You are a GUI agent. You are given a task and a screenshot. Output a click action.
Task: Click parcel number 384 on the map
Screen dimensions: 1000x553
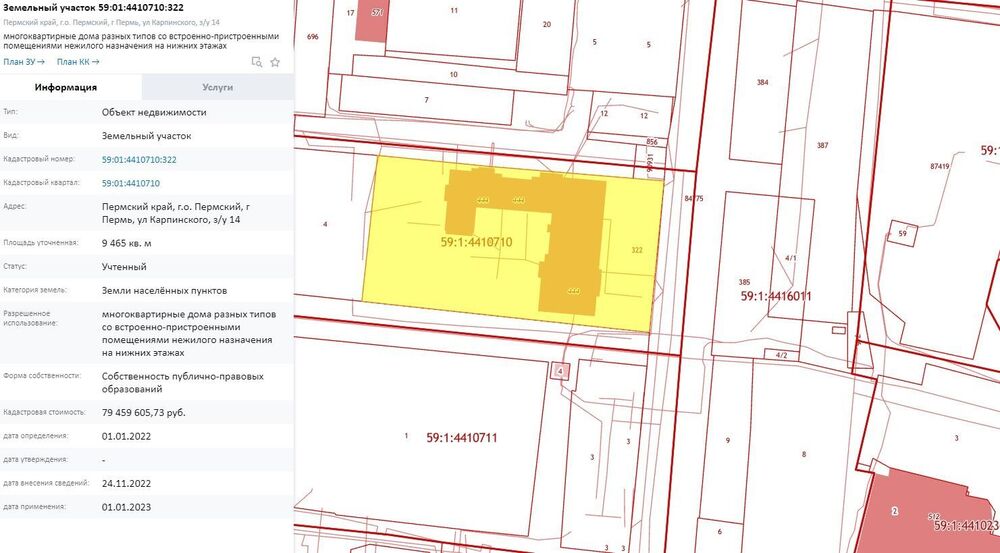pos(762,82)
